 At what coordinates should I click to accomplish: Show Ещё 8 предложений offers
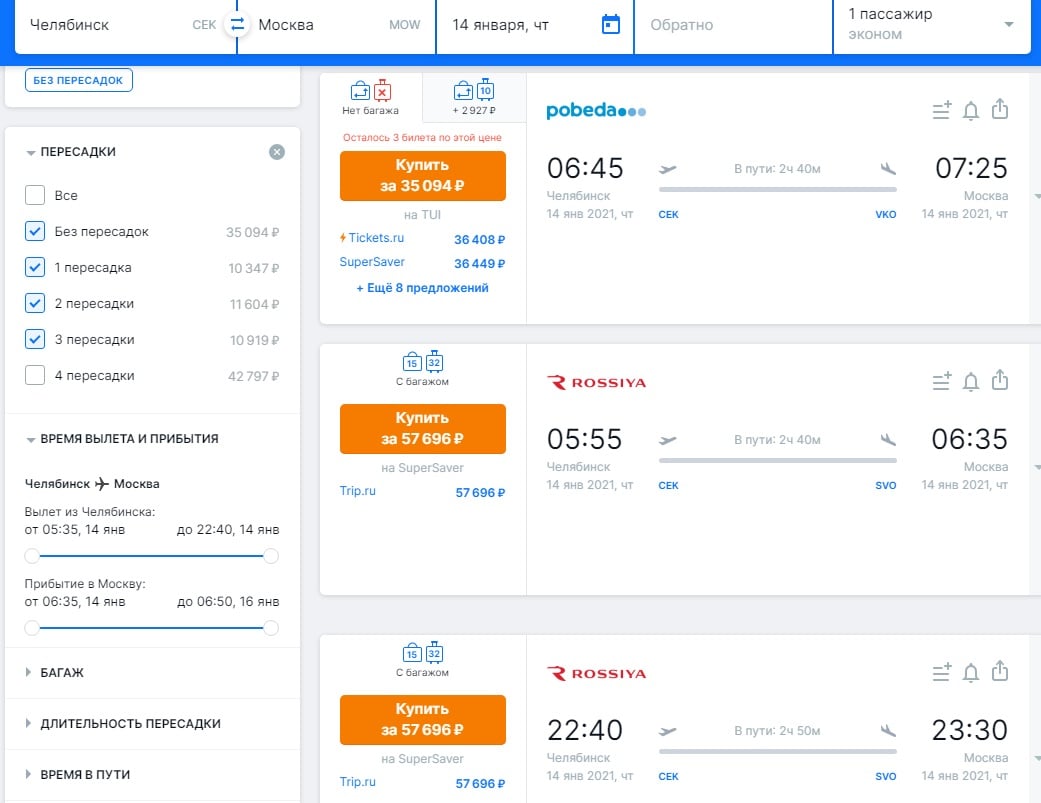point(422,288)
